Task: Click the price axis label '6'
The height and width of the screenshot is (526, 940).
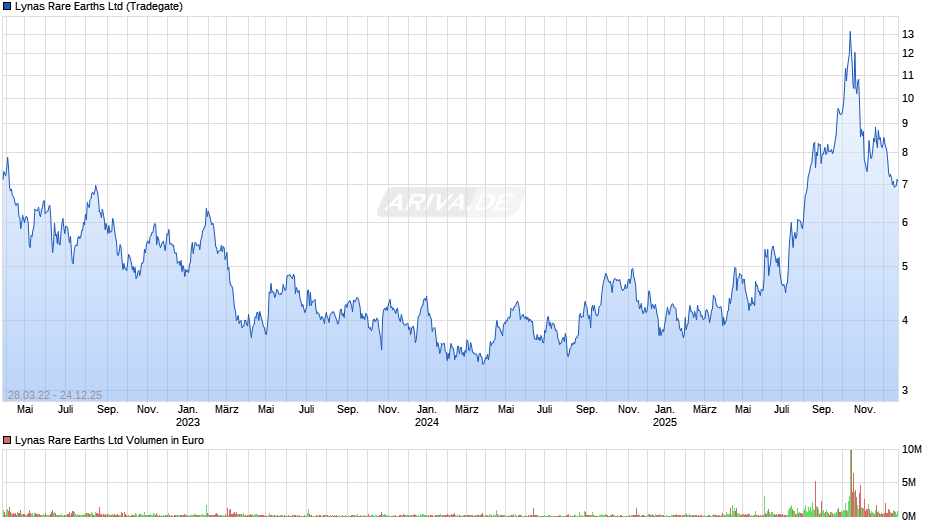Action: (905, 223)
